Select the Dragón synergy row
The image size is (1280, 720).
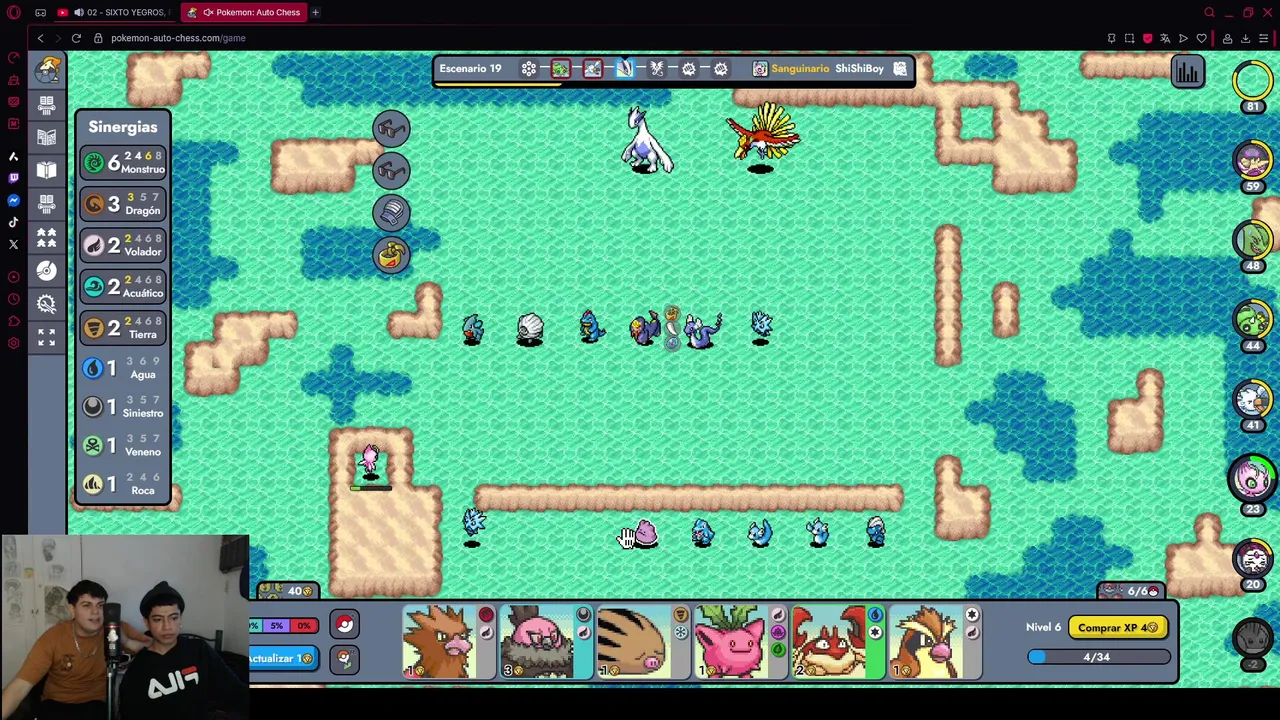(x=123, y=204)
